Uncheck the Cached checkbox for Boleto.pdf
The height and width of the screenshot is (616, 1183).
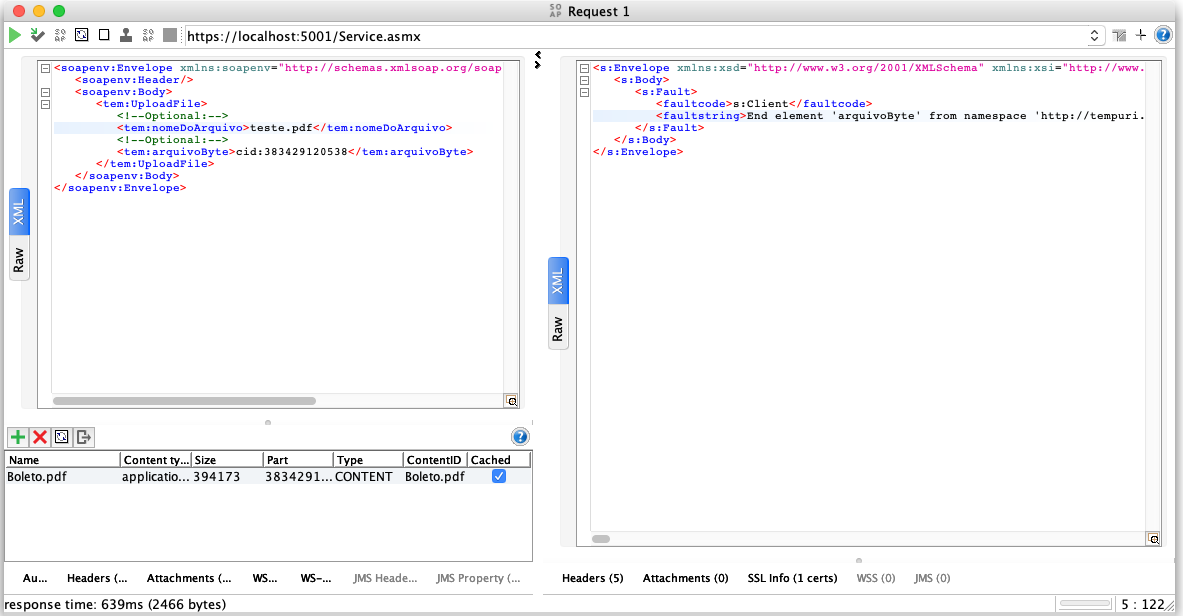coord(499,476)
